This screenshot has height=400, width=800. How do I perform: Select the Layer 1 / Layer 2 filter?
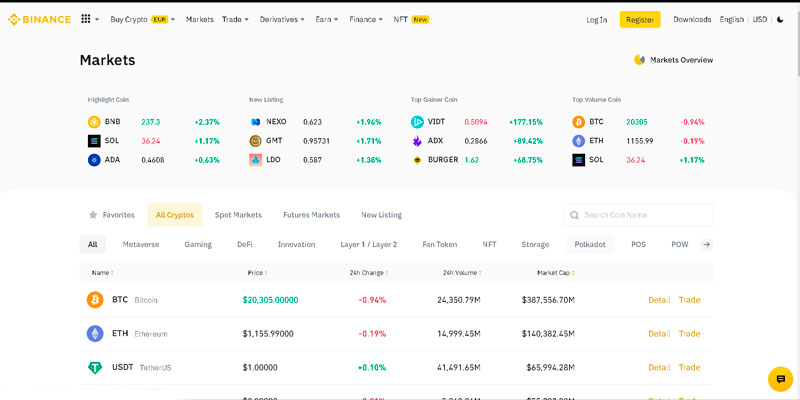[369, 244]
